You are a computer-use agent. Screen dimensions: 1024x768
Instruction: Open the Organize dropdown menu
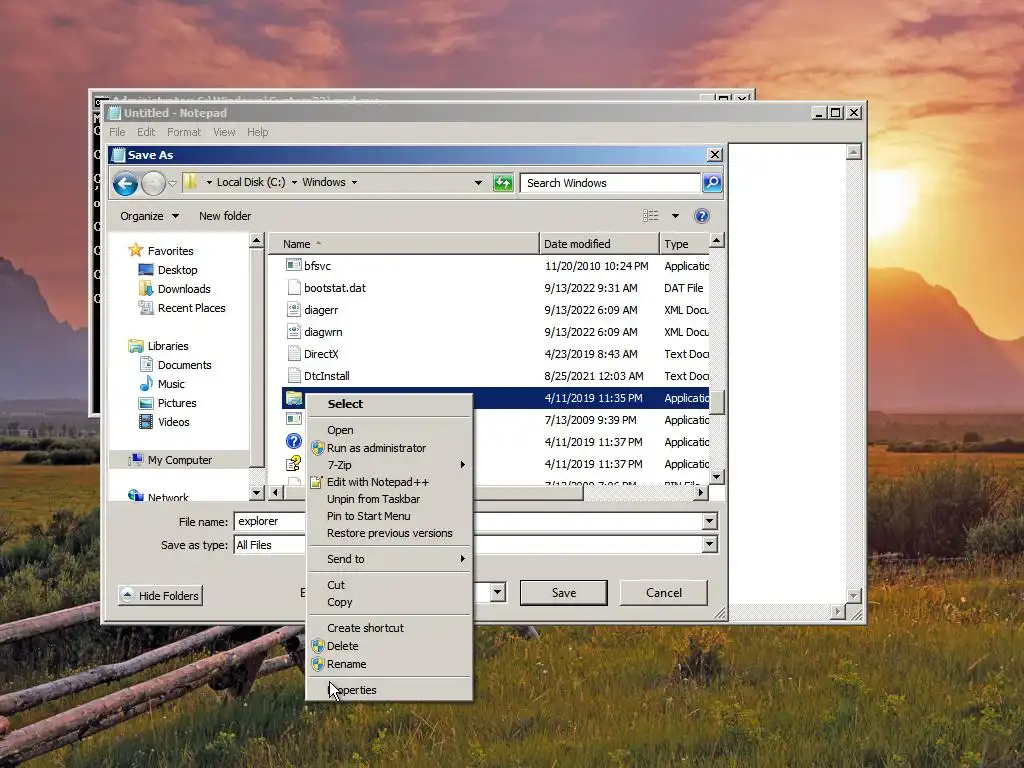pos(149,216)
